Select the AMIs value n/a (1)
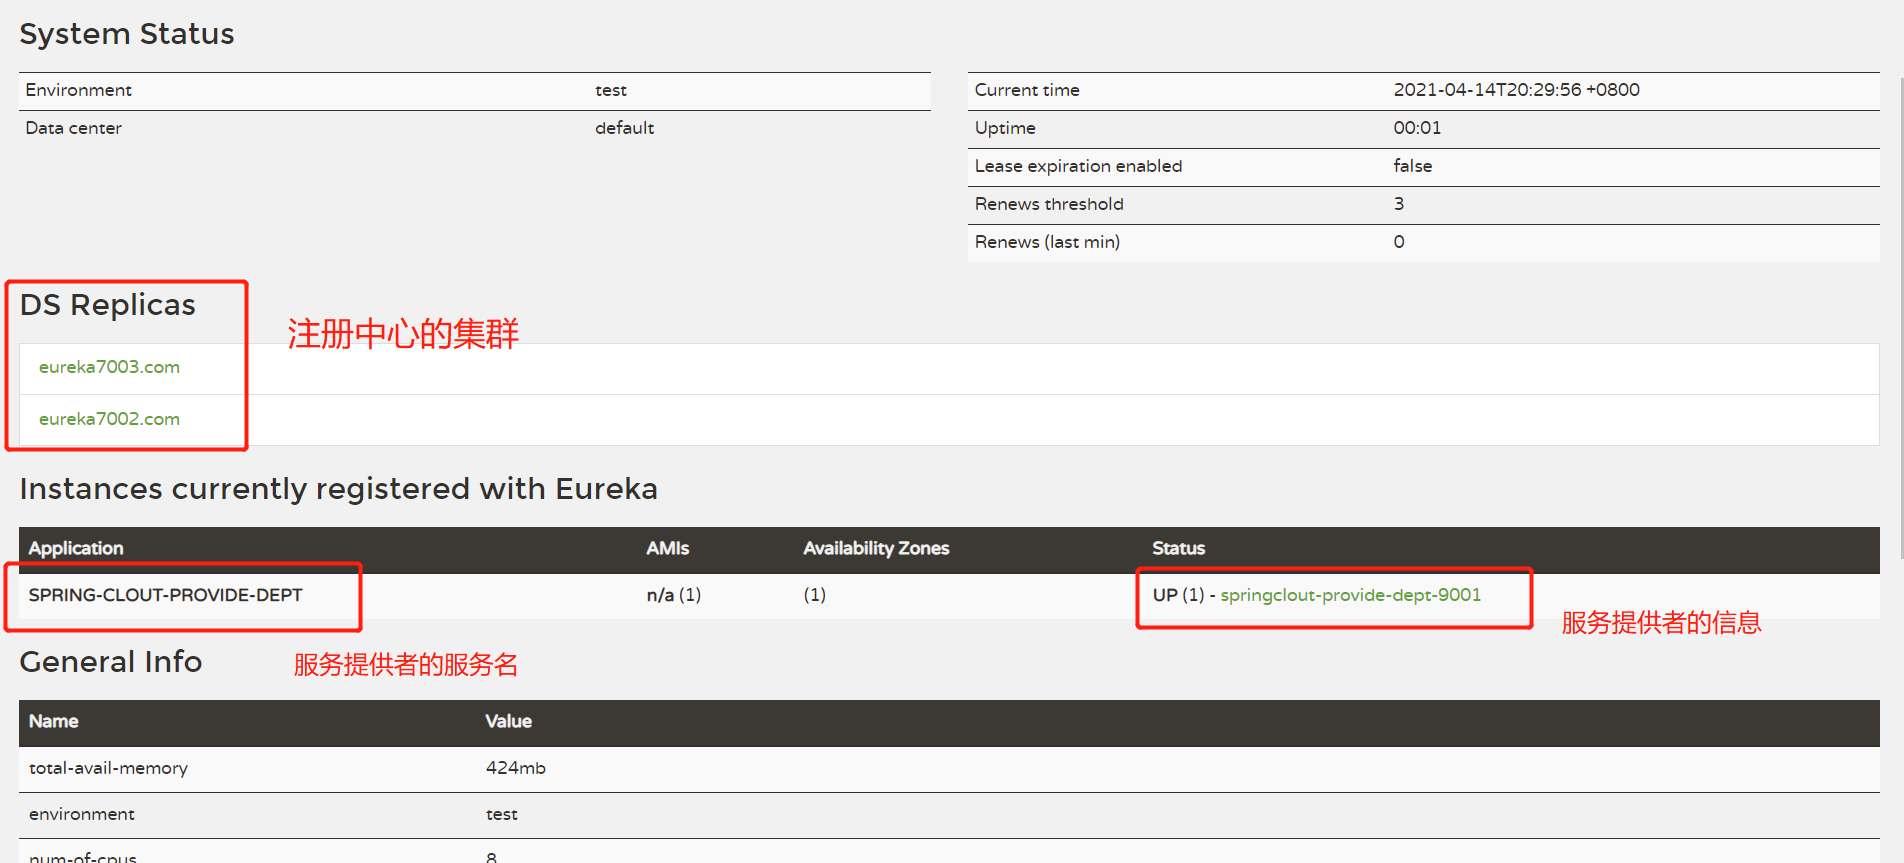This screenshot has height=863, width=1904. 674,595
